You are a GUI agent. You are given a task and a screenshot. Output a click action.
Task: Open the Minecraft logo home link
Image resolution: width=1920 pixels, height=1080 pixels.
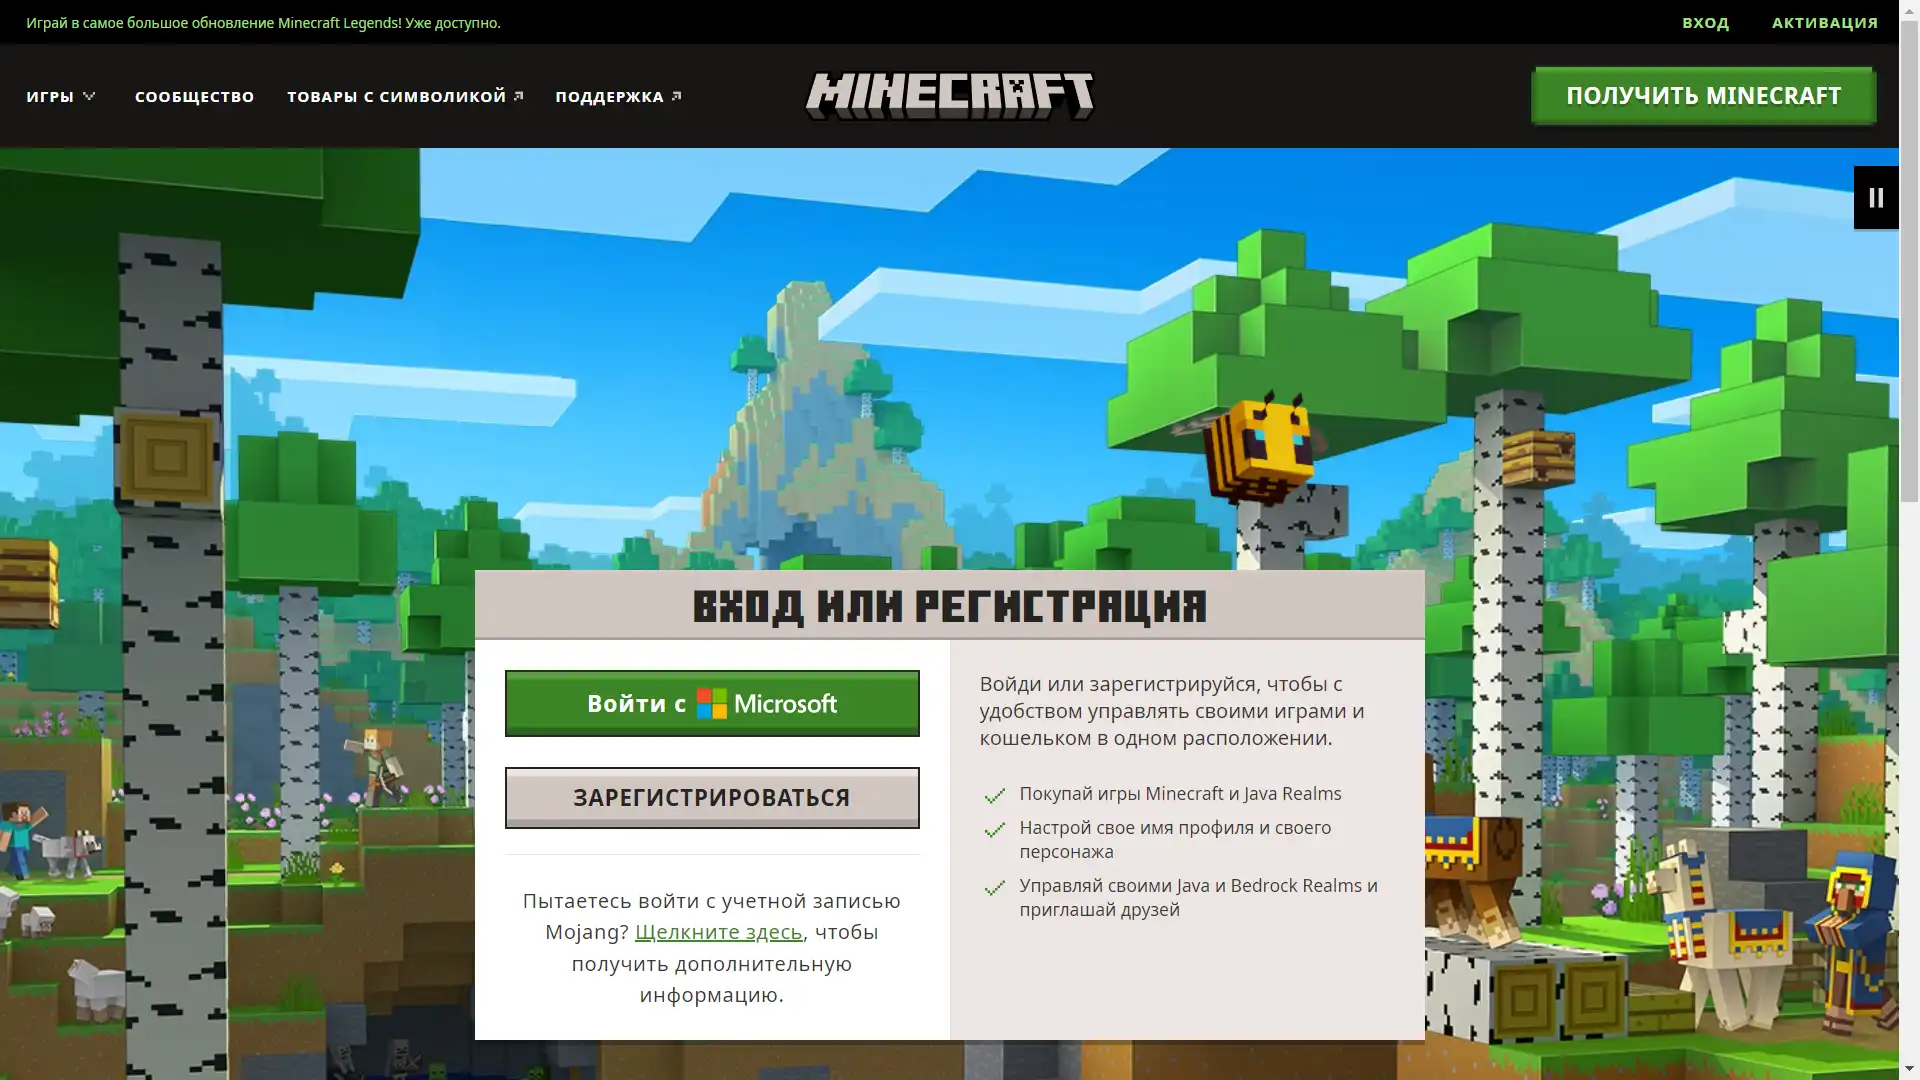pos(949,96)
